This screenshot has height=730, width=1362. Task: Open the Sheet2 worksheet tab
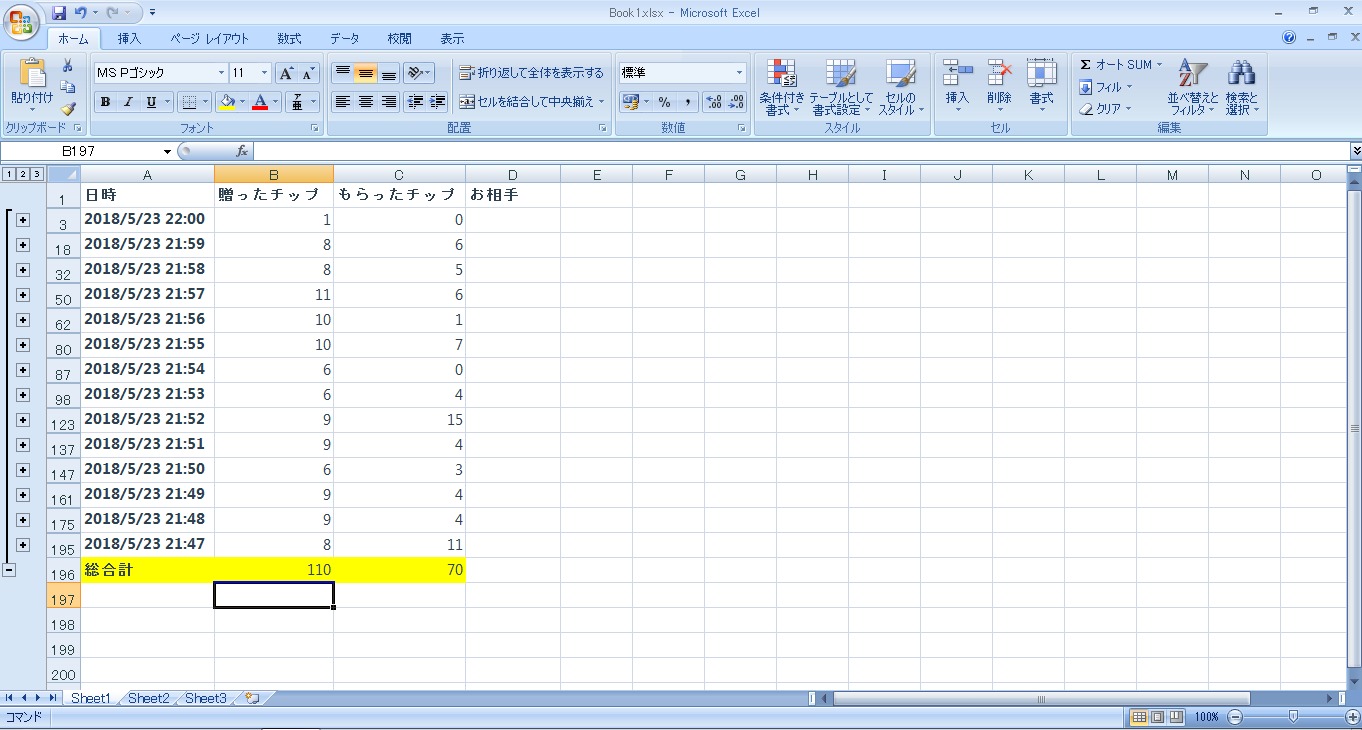click(148, 698)
